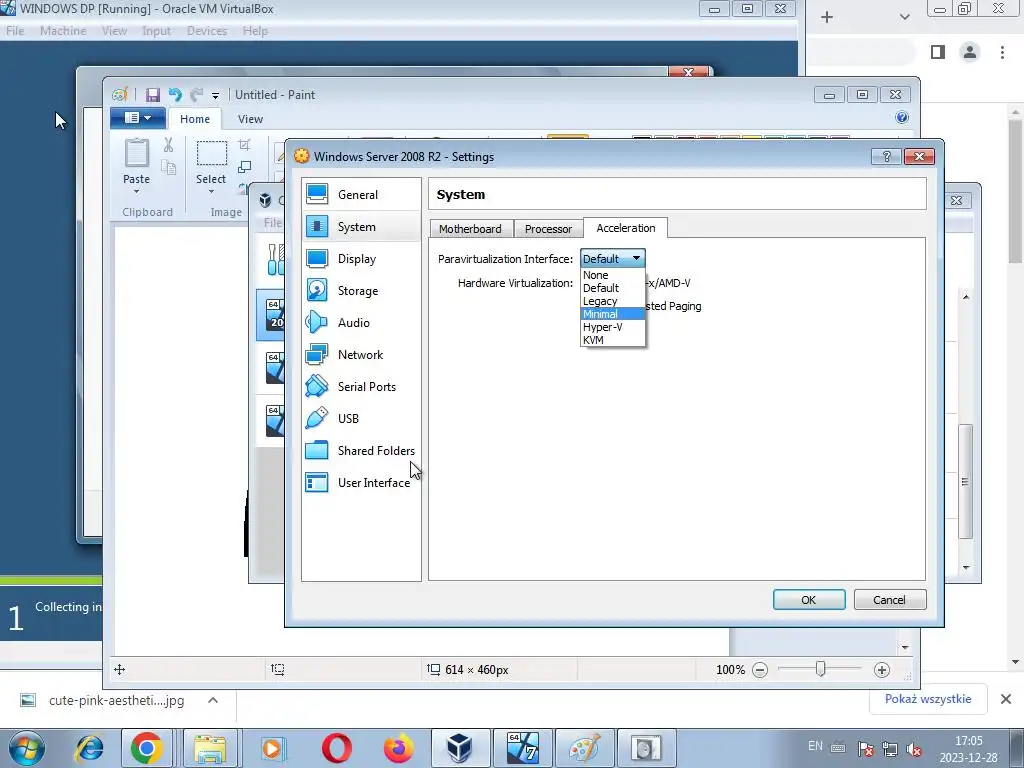Expand the Select dropdown arrow in Paint
The width and height of the screenshot is (1024, 768).
click(x=212, y=192)
